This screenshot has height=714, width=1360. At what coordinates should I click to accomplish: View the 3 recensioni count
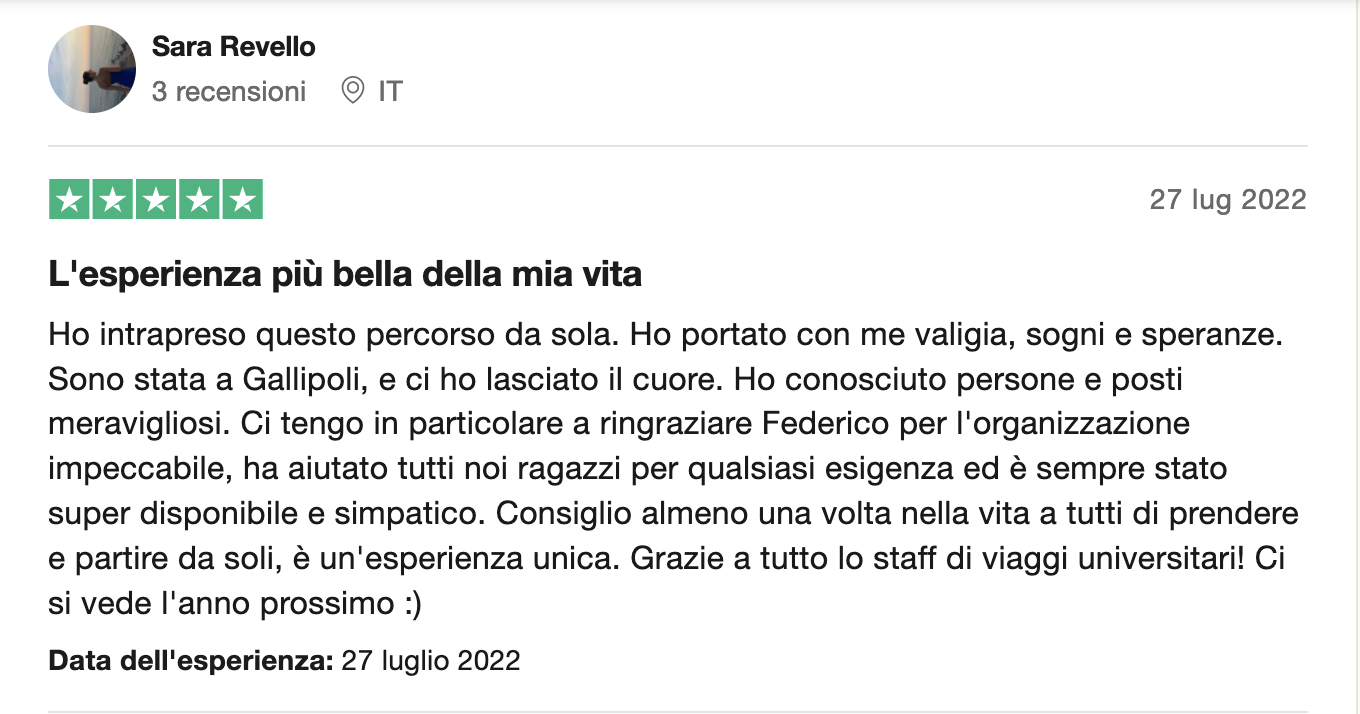pos(229,91)
